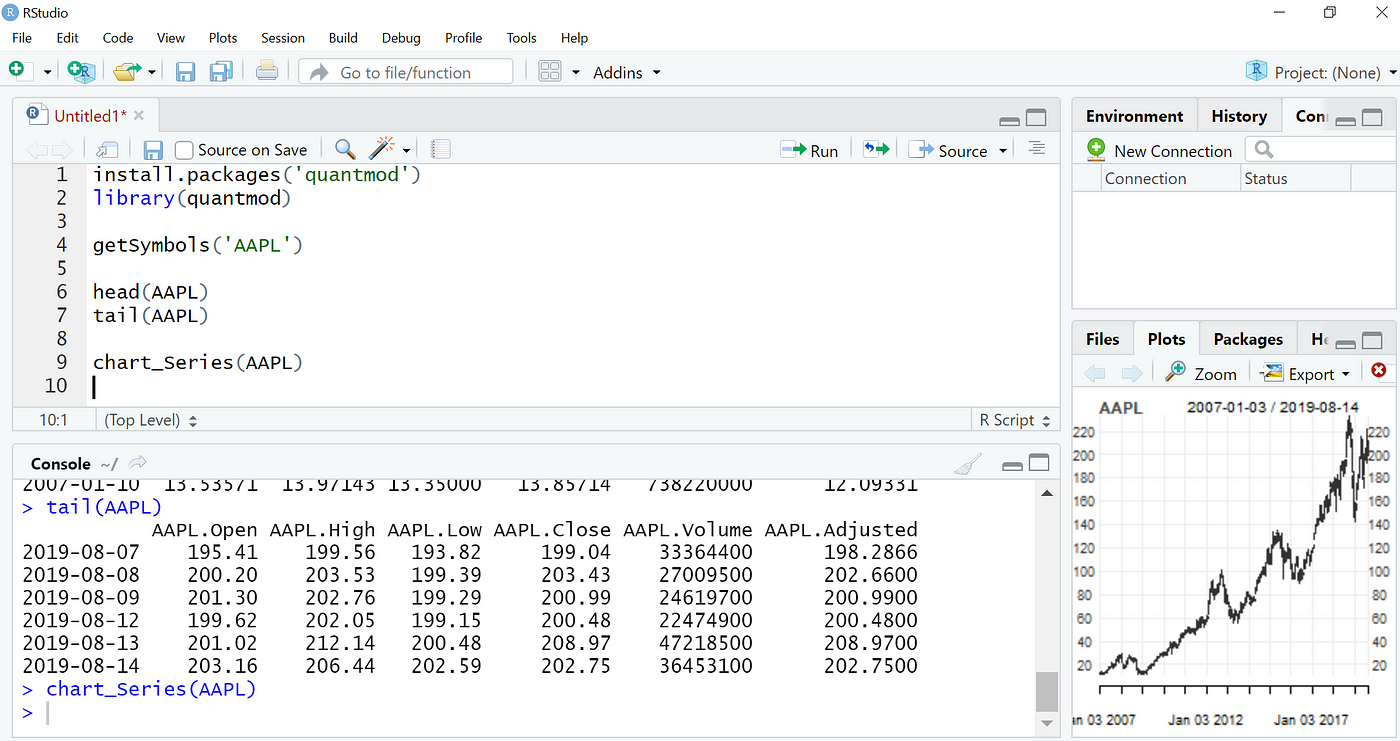Open the Build menu
The height and width of the screenshot is (741, 1400).
pos(343,38)
